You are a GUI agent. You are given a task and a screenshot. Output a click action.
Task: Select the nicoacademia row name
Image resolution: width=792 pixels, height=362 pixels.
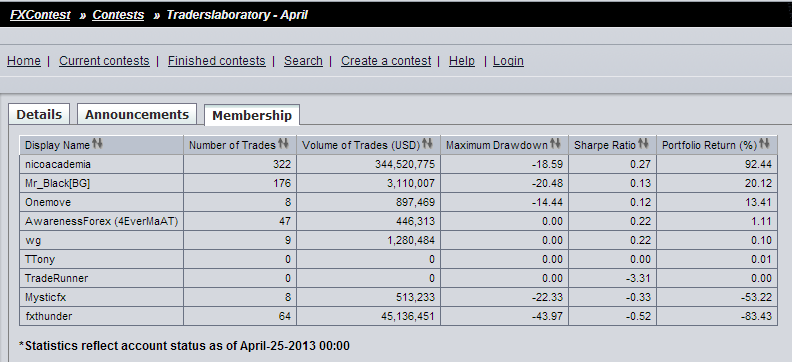58,164
